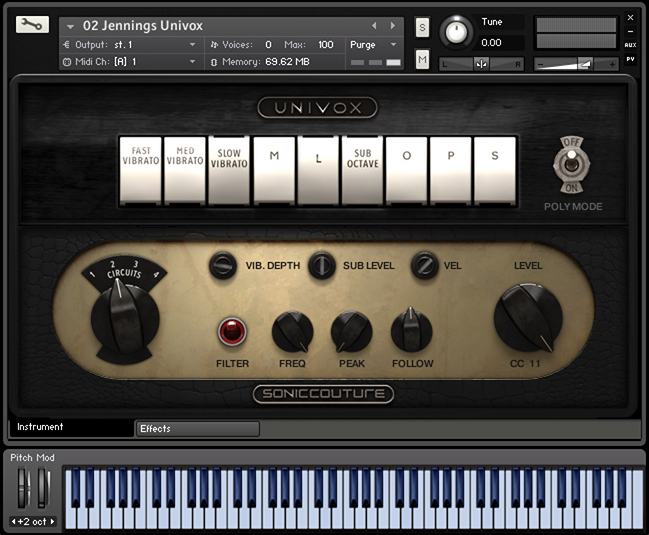The width and height of the screenshot is (649, 535).
Task: Go to next instrument preset arrow
Action: (x=393, y=26)
